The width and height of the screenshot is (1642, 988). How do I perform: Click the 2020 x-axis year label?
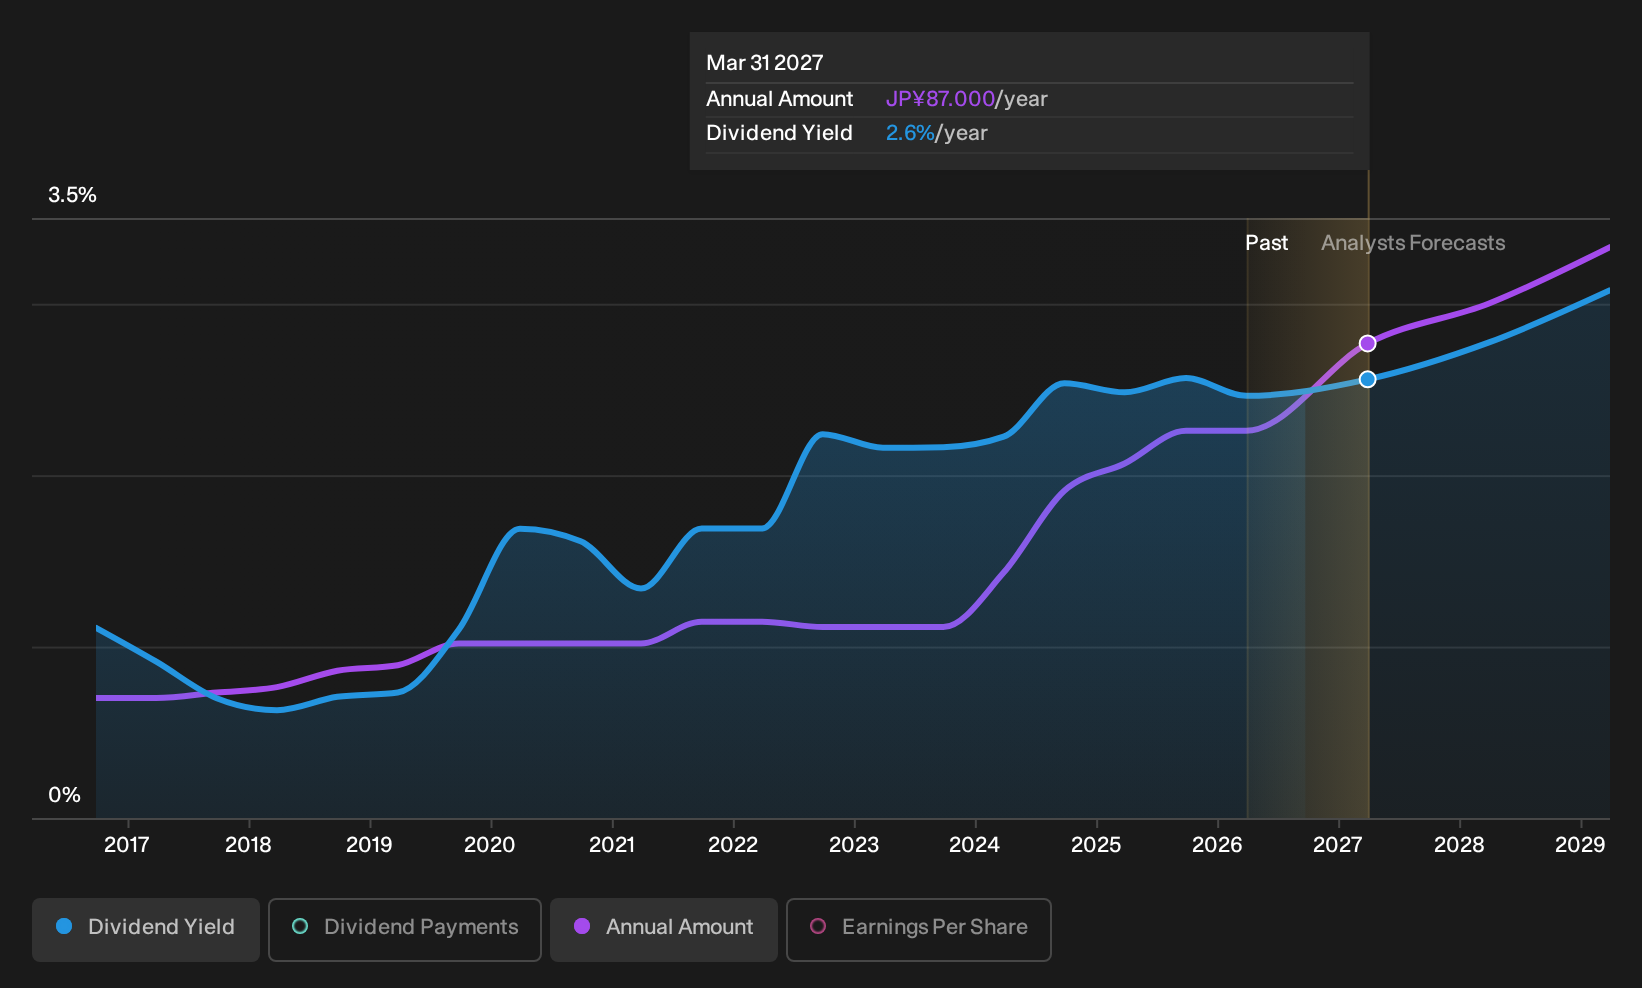[x=490, y=845]
